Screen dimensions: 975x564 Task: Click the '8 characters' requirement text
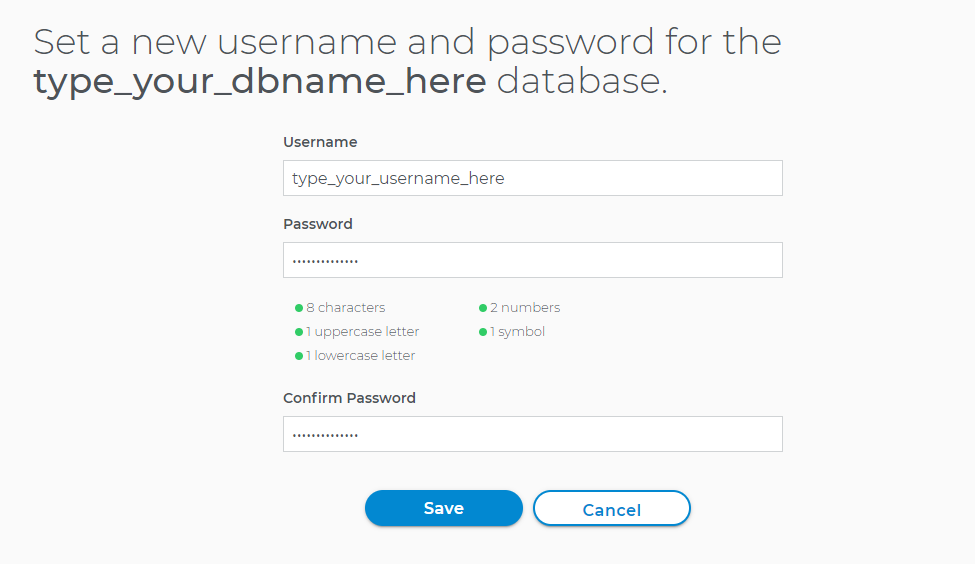(346, 308)
